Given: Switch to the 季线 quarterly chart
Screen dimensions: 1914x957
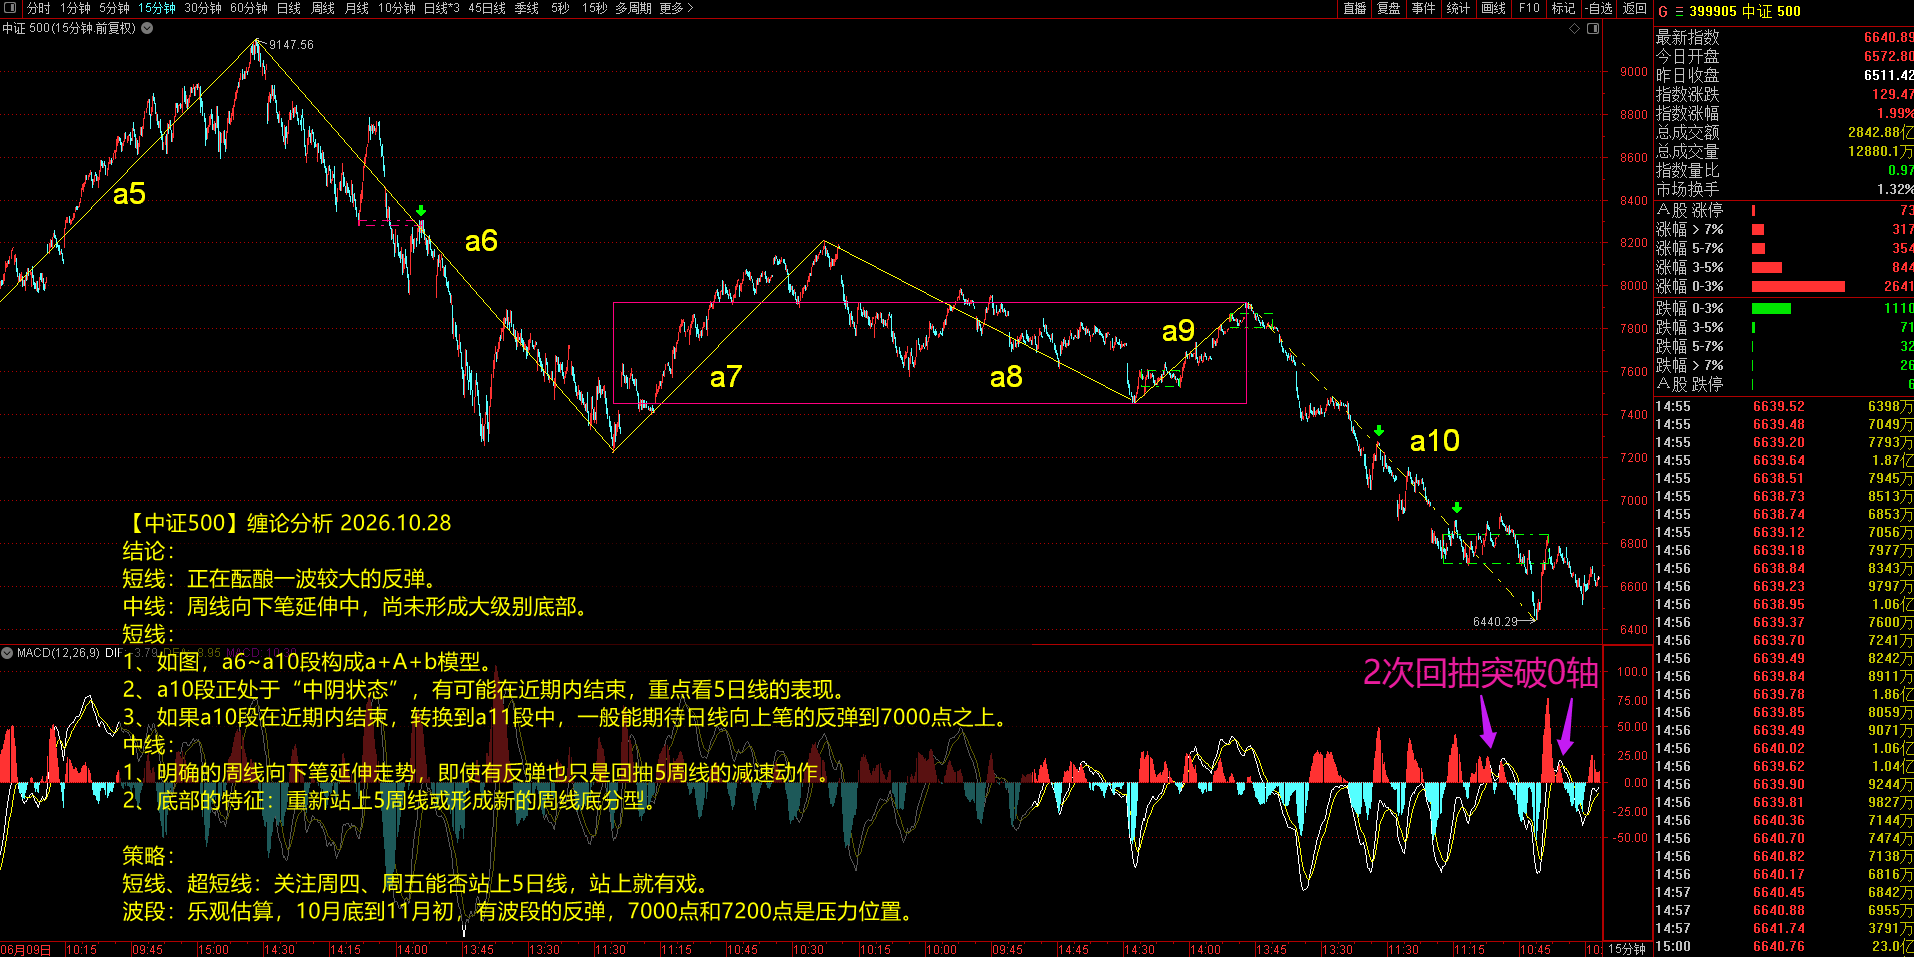Looking at the screenshot, I should [x=527, y=8].
